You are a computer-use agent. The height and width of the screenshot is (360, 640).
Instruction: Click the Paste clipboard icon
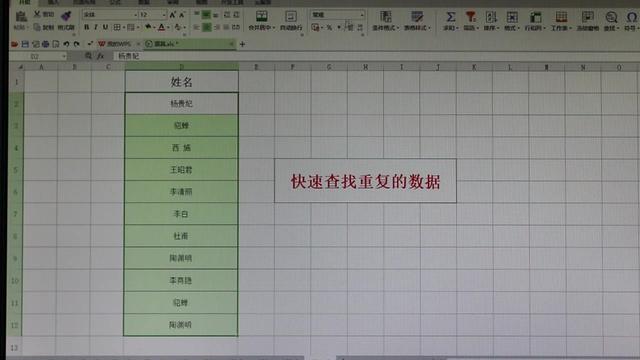pyautogui.click(x=20, y=17)
